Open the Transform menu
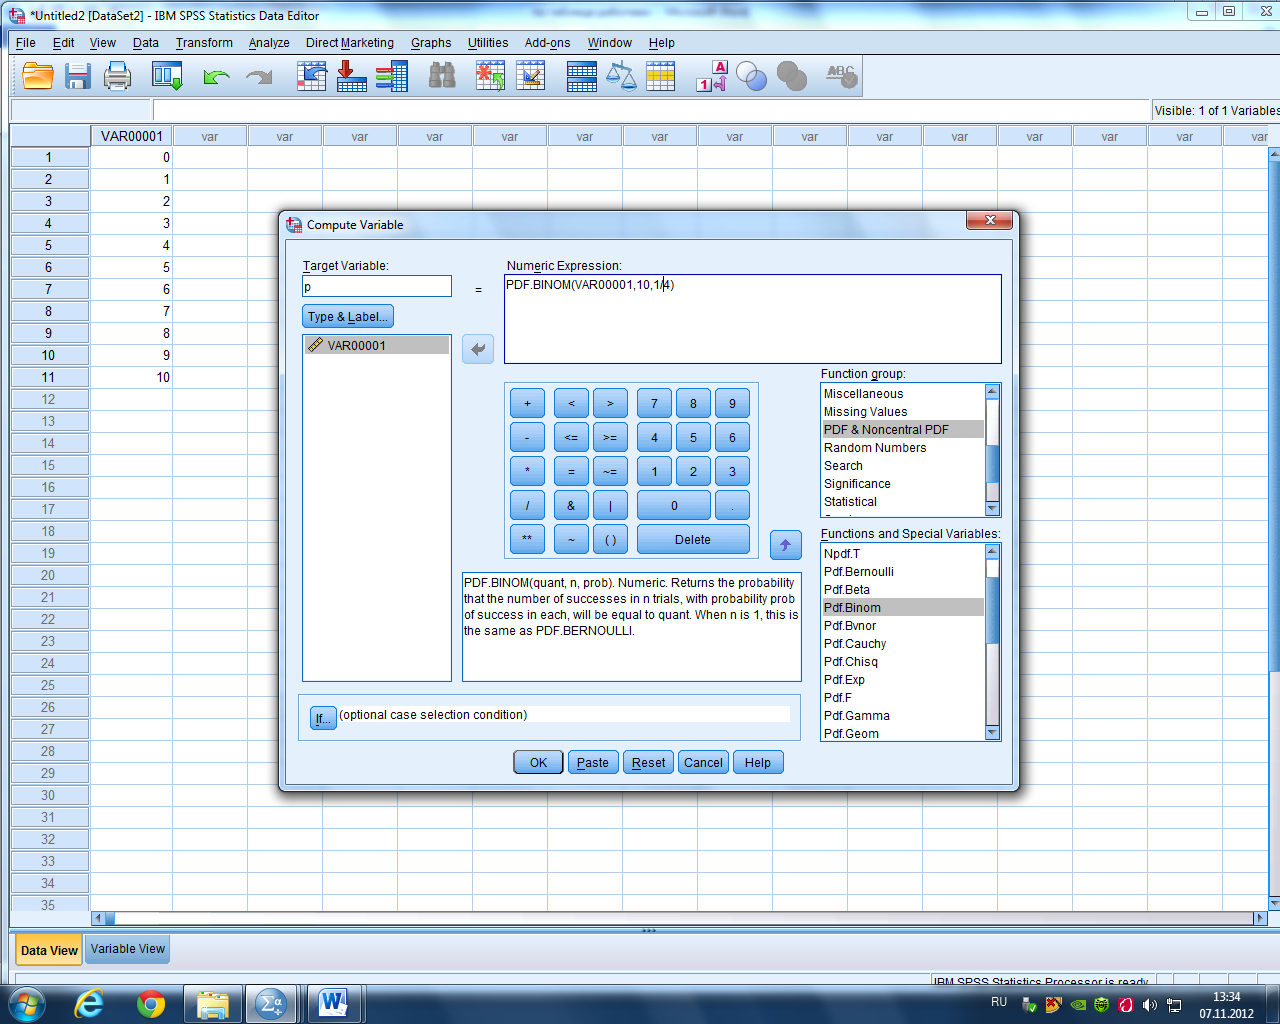The width and height of the screenshot is (1280, 1024). pyautogui.click(x=204, y=43)
